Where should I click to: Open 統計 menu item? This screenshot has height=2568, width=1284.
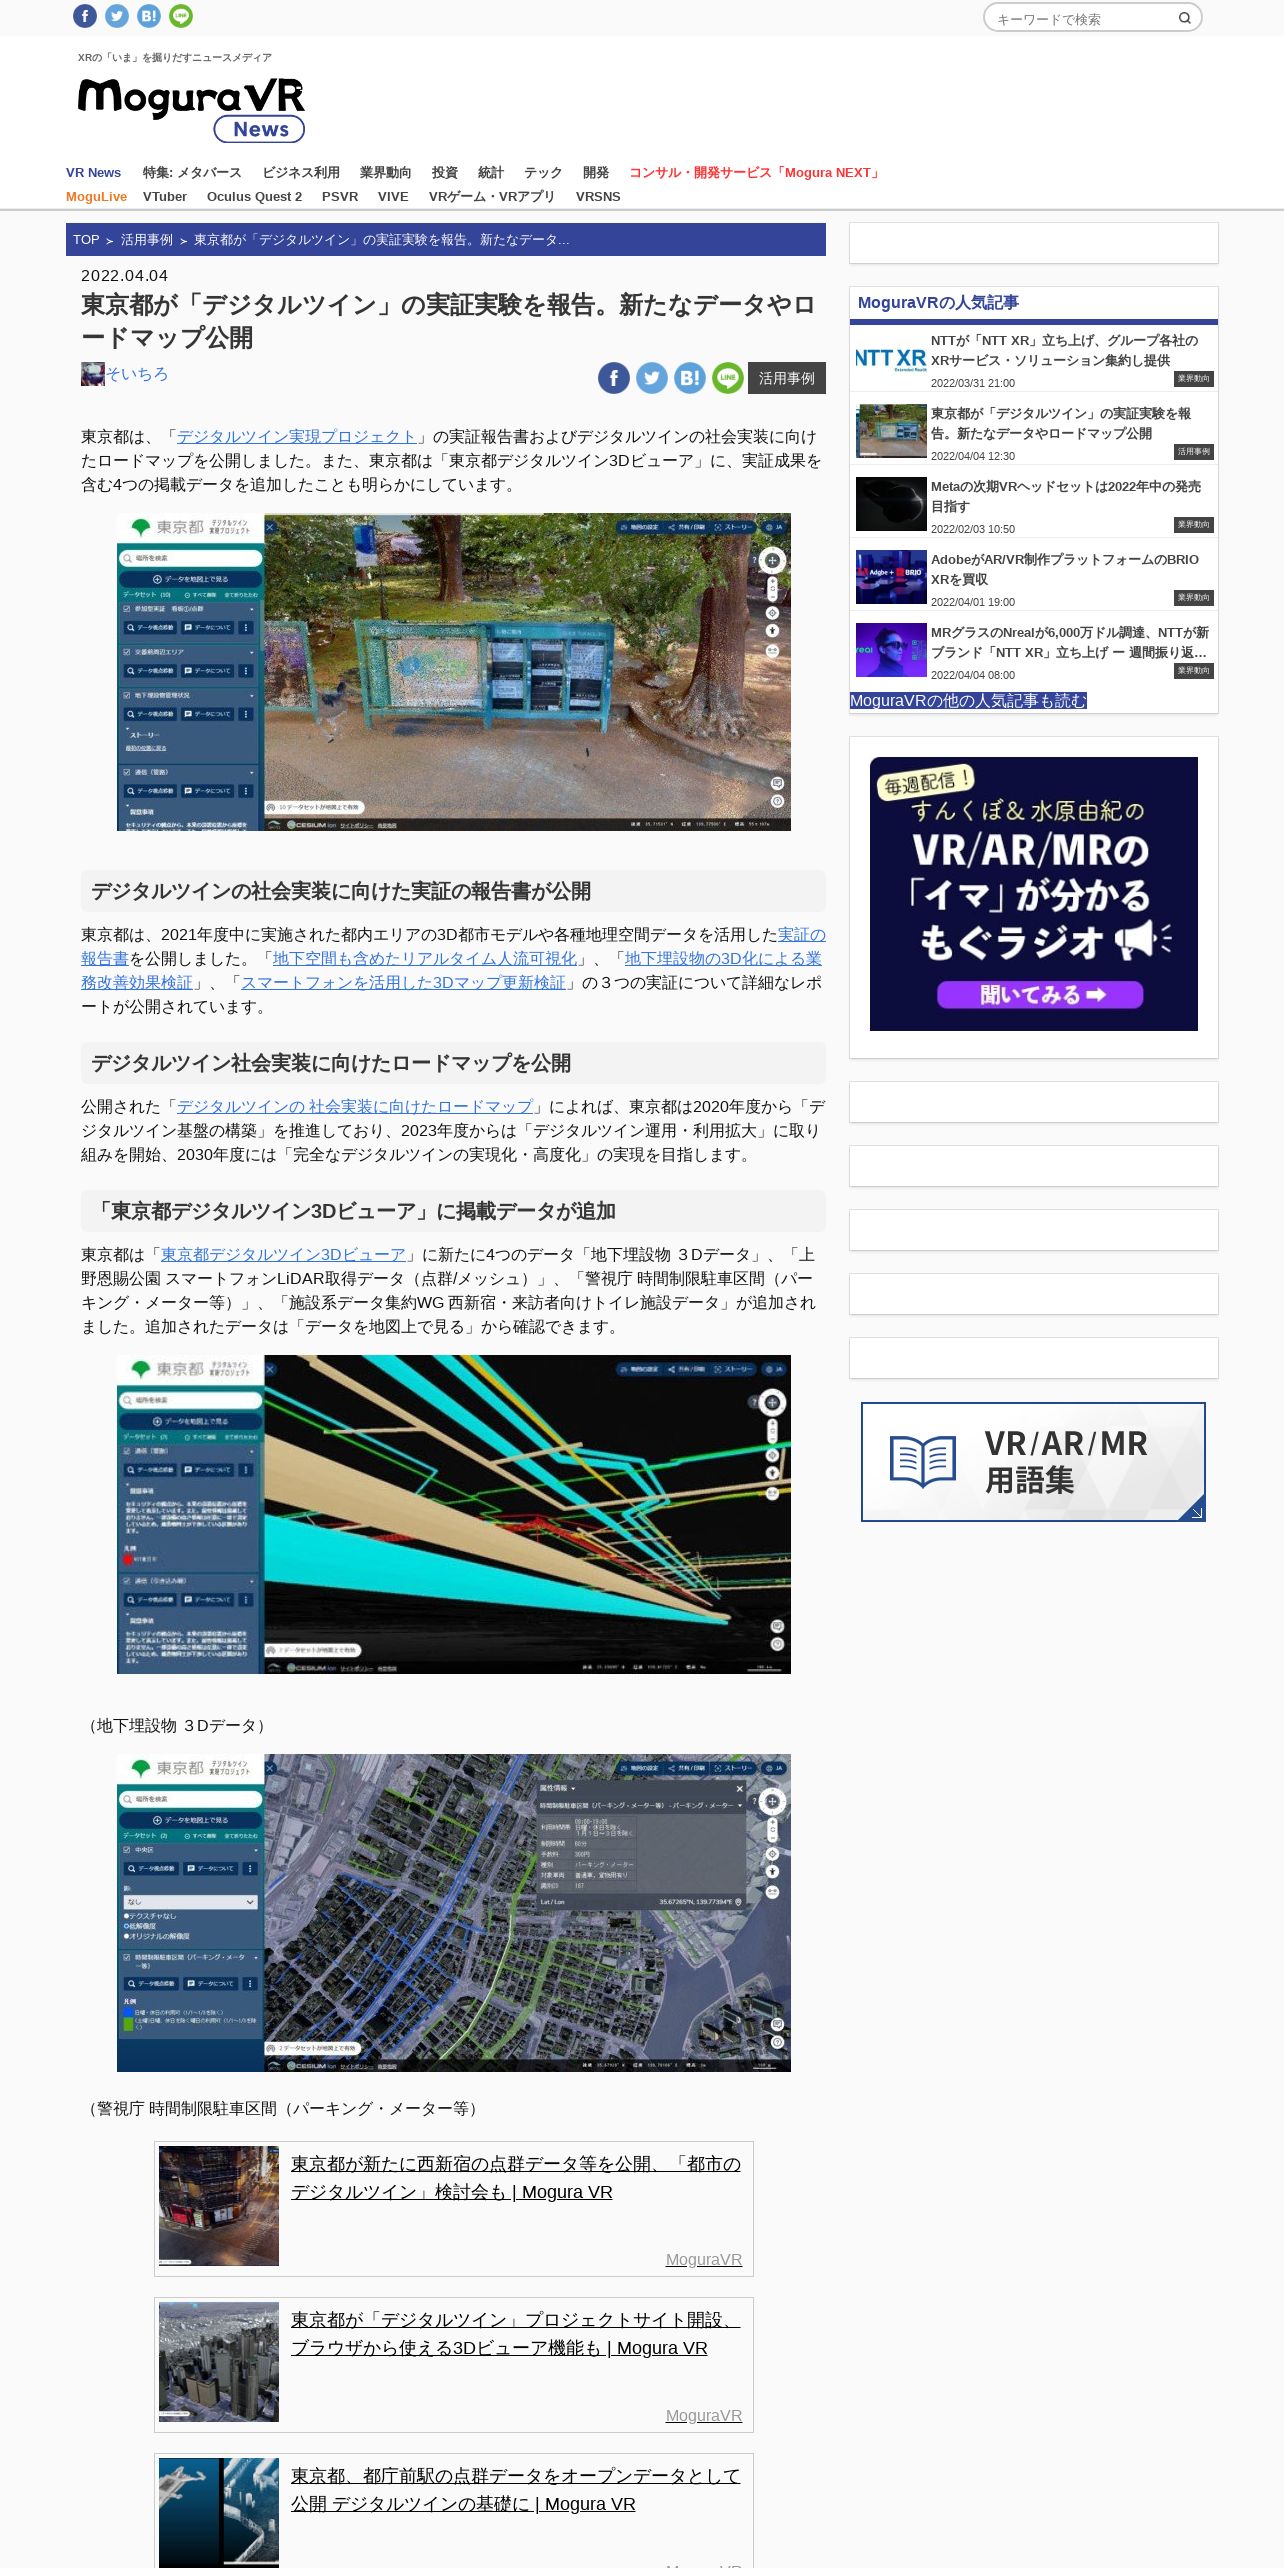click(x=491, y=172)
